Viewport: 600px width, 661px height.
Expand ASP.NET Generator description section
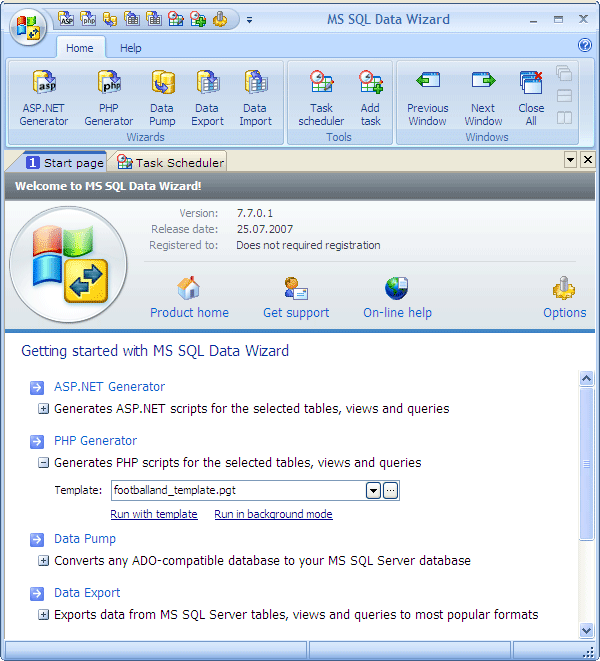(x=43, y=408)
